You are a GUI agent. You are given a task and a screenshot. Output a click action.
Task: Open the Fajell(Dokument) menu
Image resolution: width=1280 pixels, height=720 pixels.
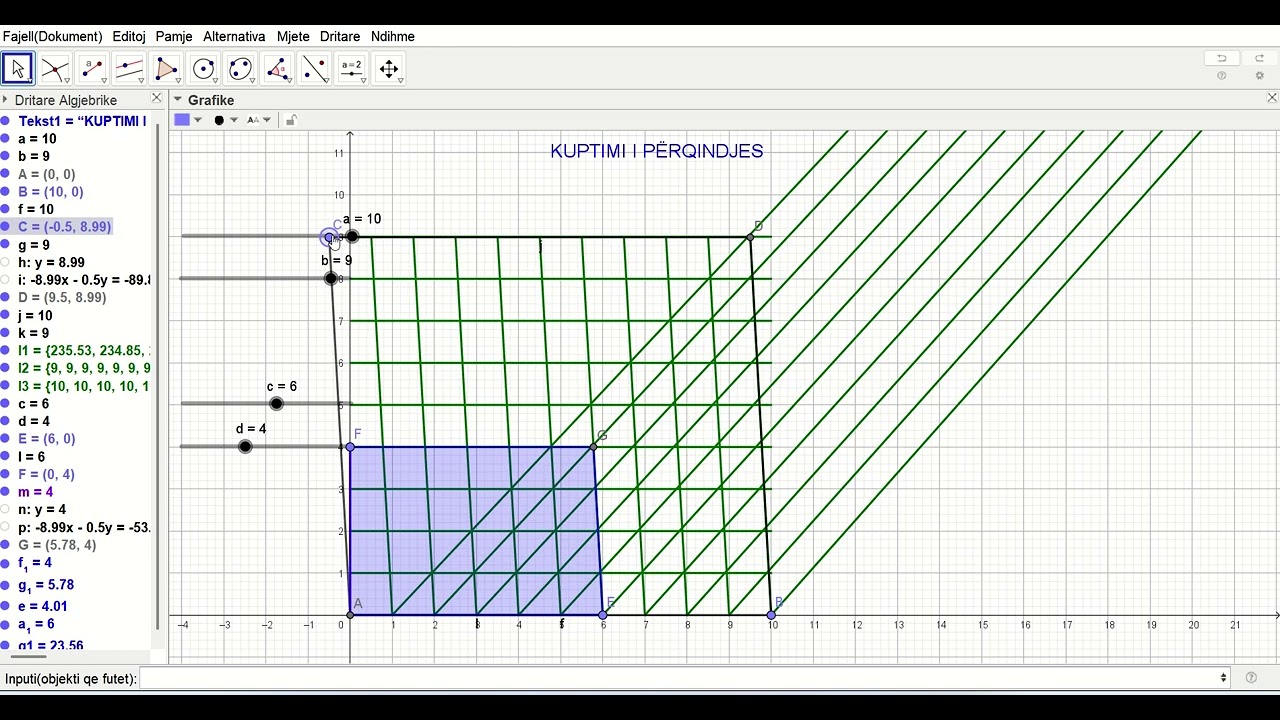click(x=52, y=36)
